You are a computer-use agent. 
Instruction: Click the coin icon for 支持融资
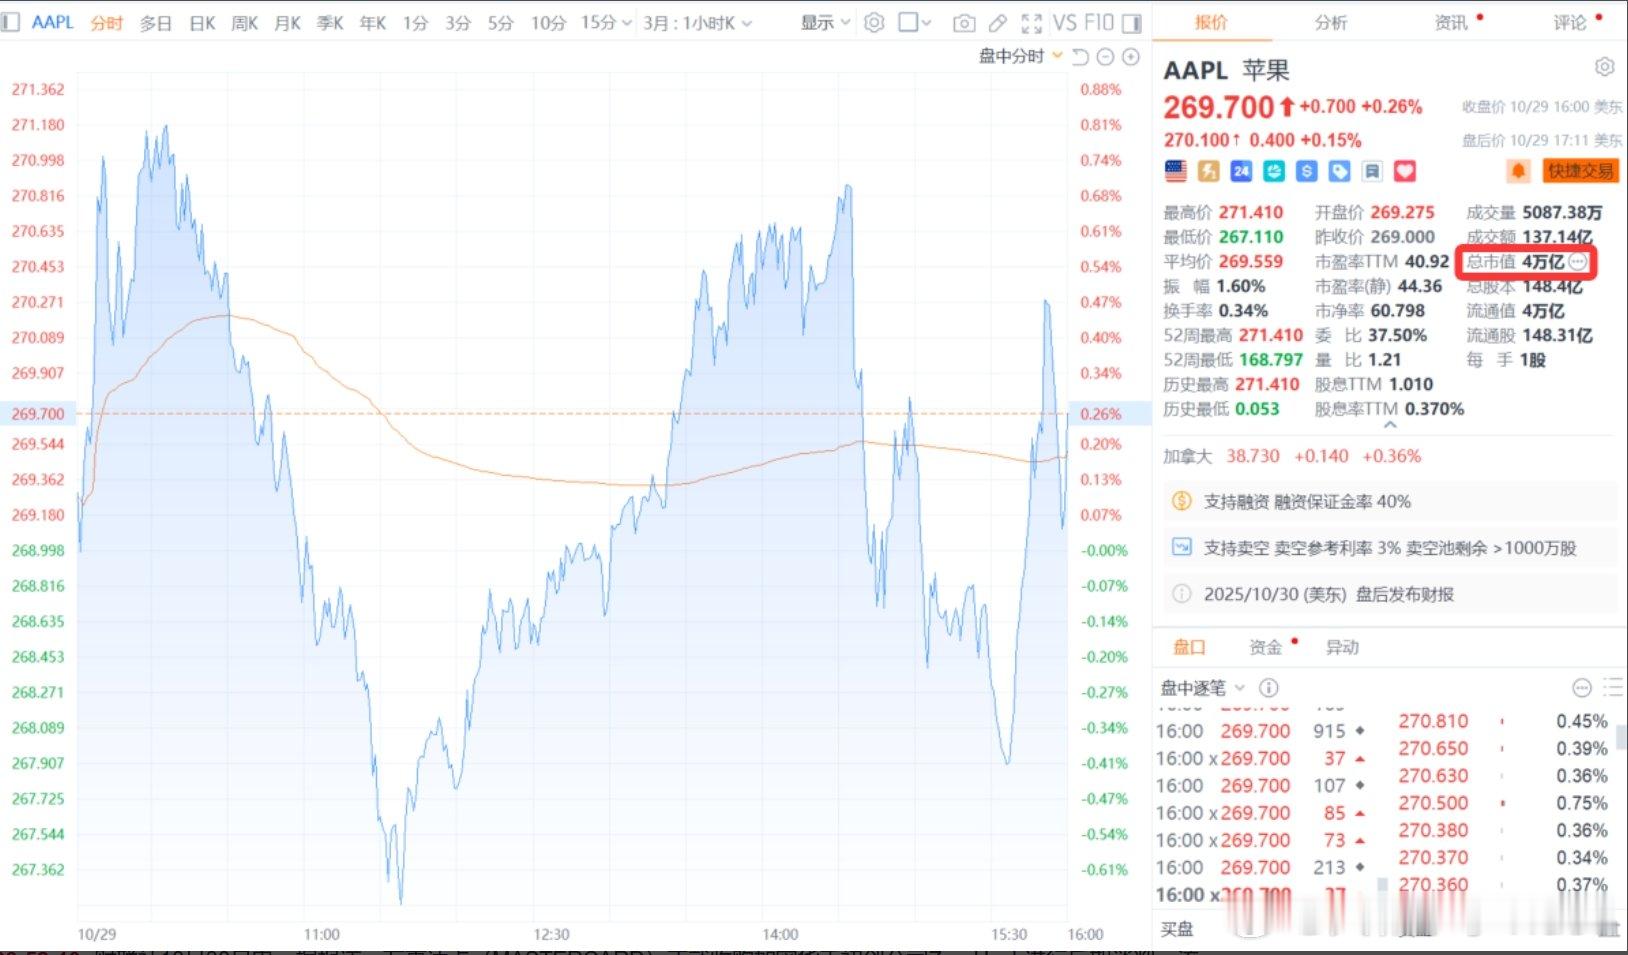pyautogui.click(x=1181, y=501)
